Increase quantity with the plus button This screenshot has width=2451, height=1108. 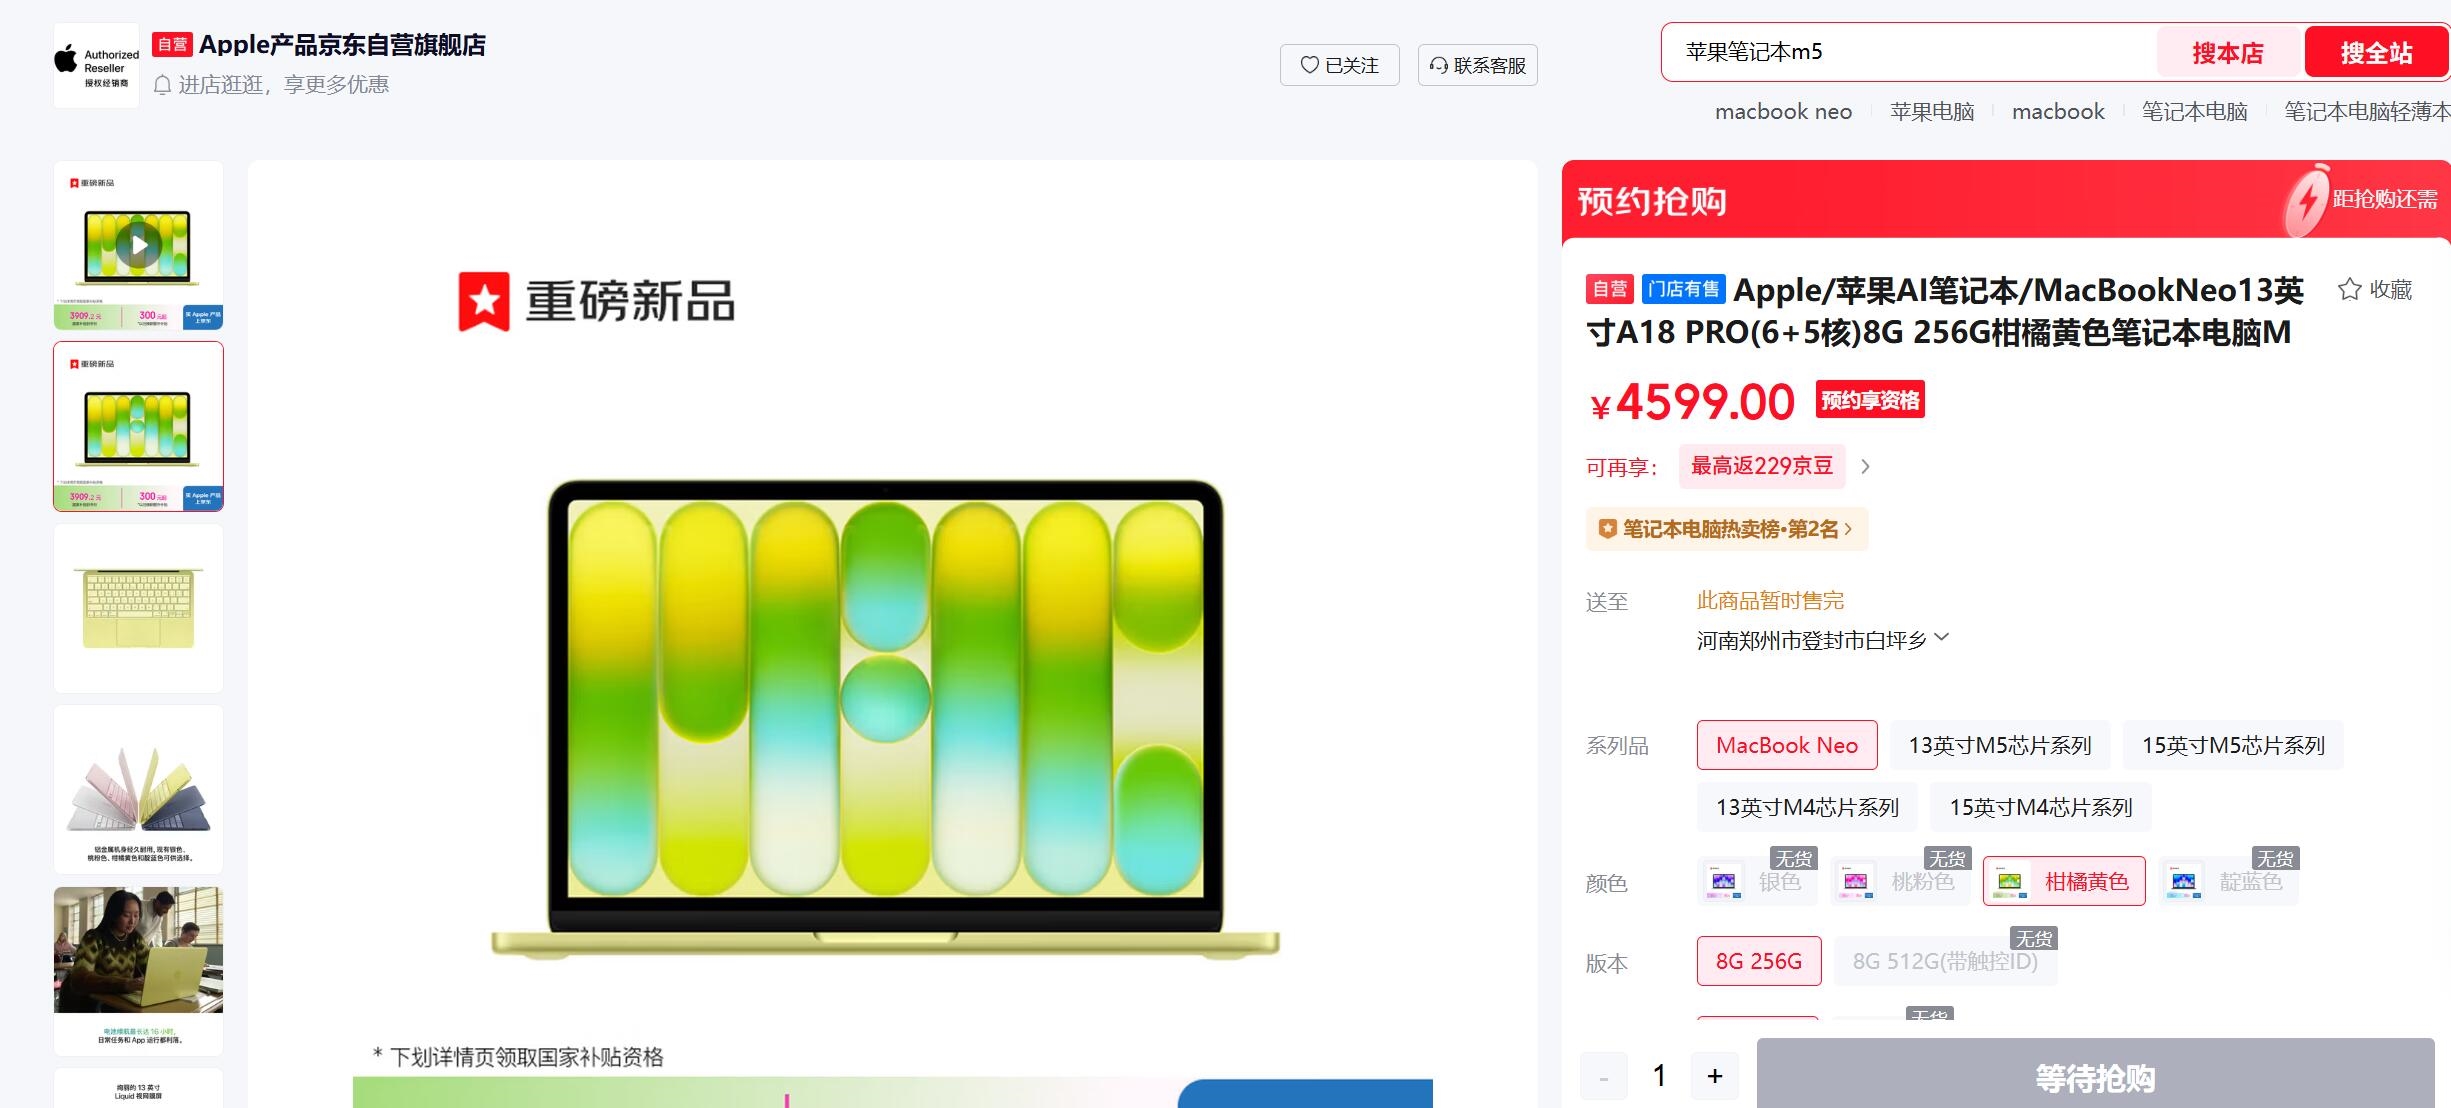tap(1715, 1076)
